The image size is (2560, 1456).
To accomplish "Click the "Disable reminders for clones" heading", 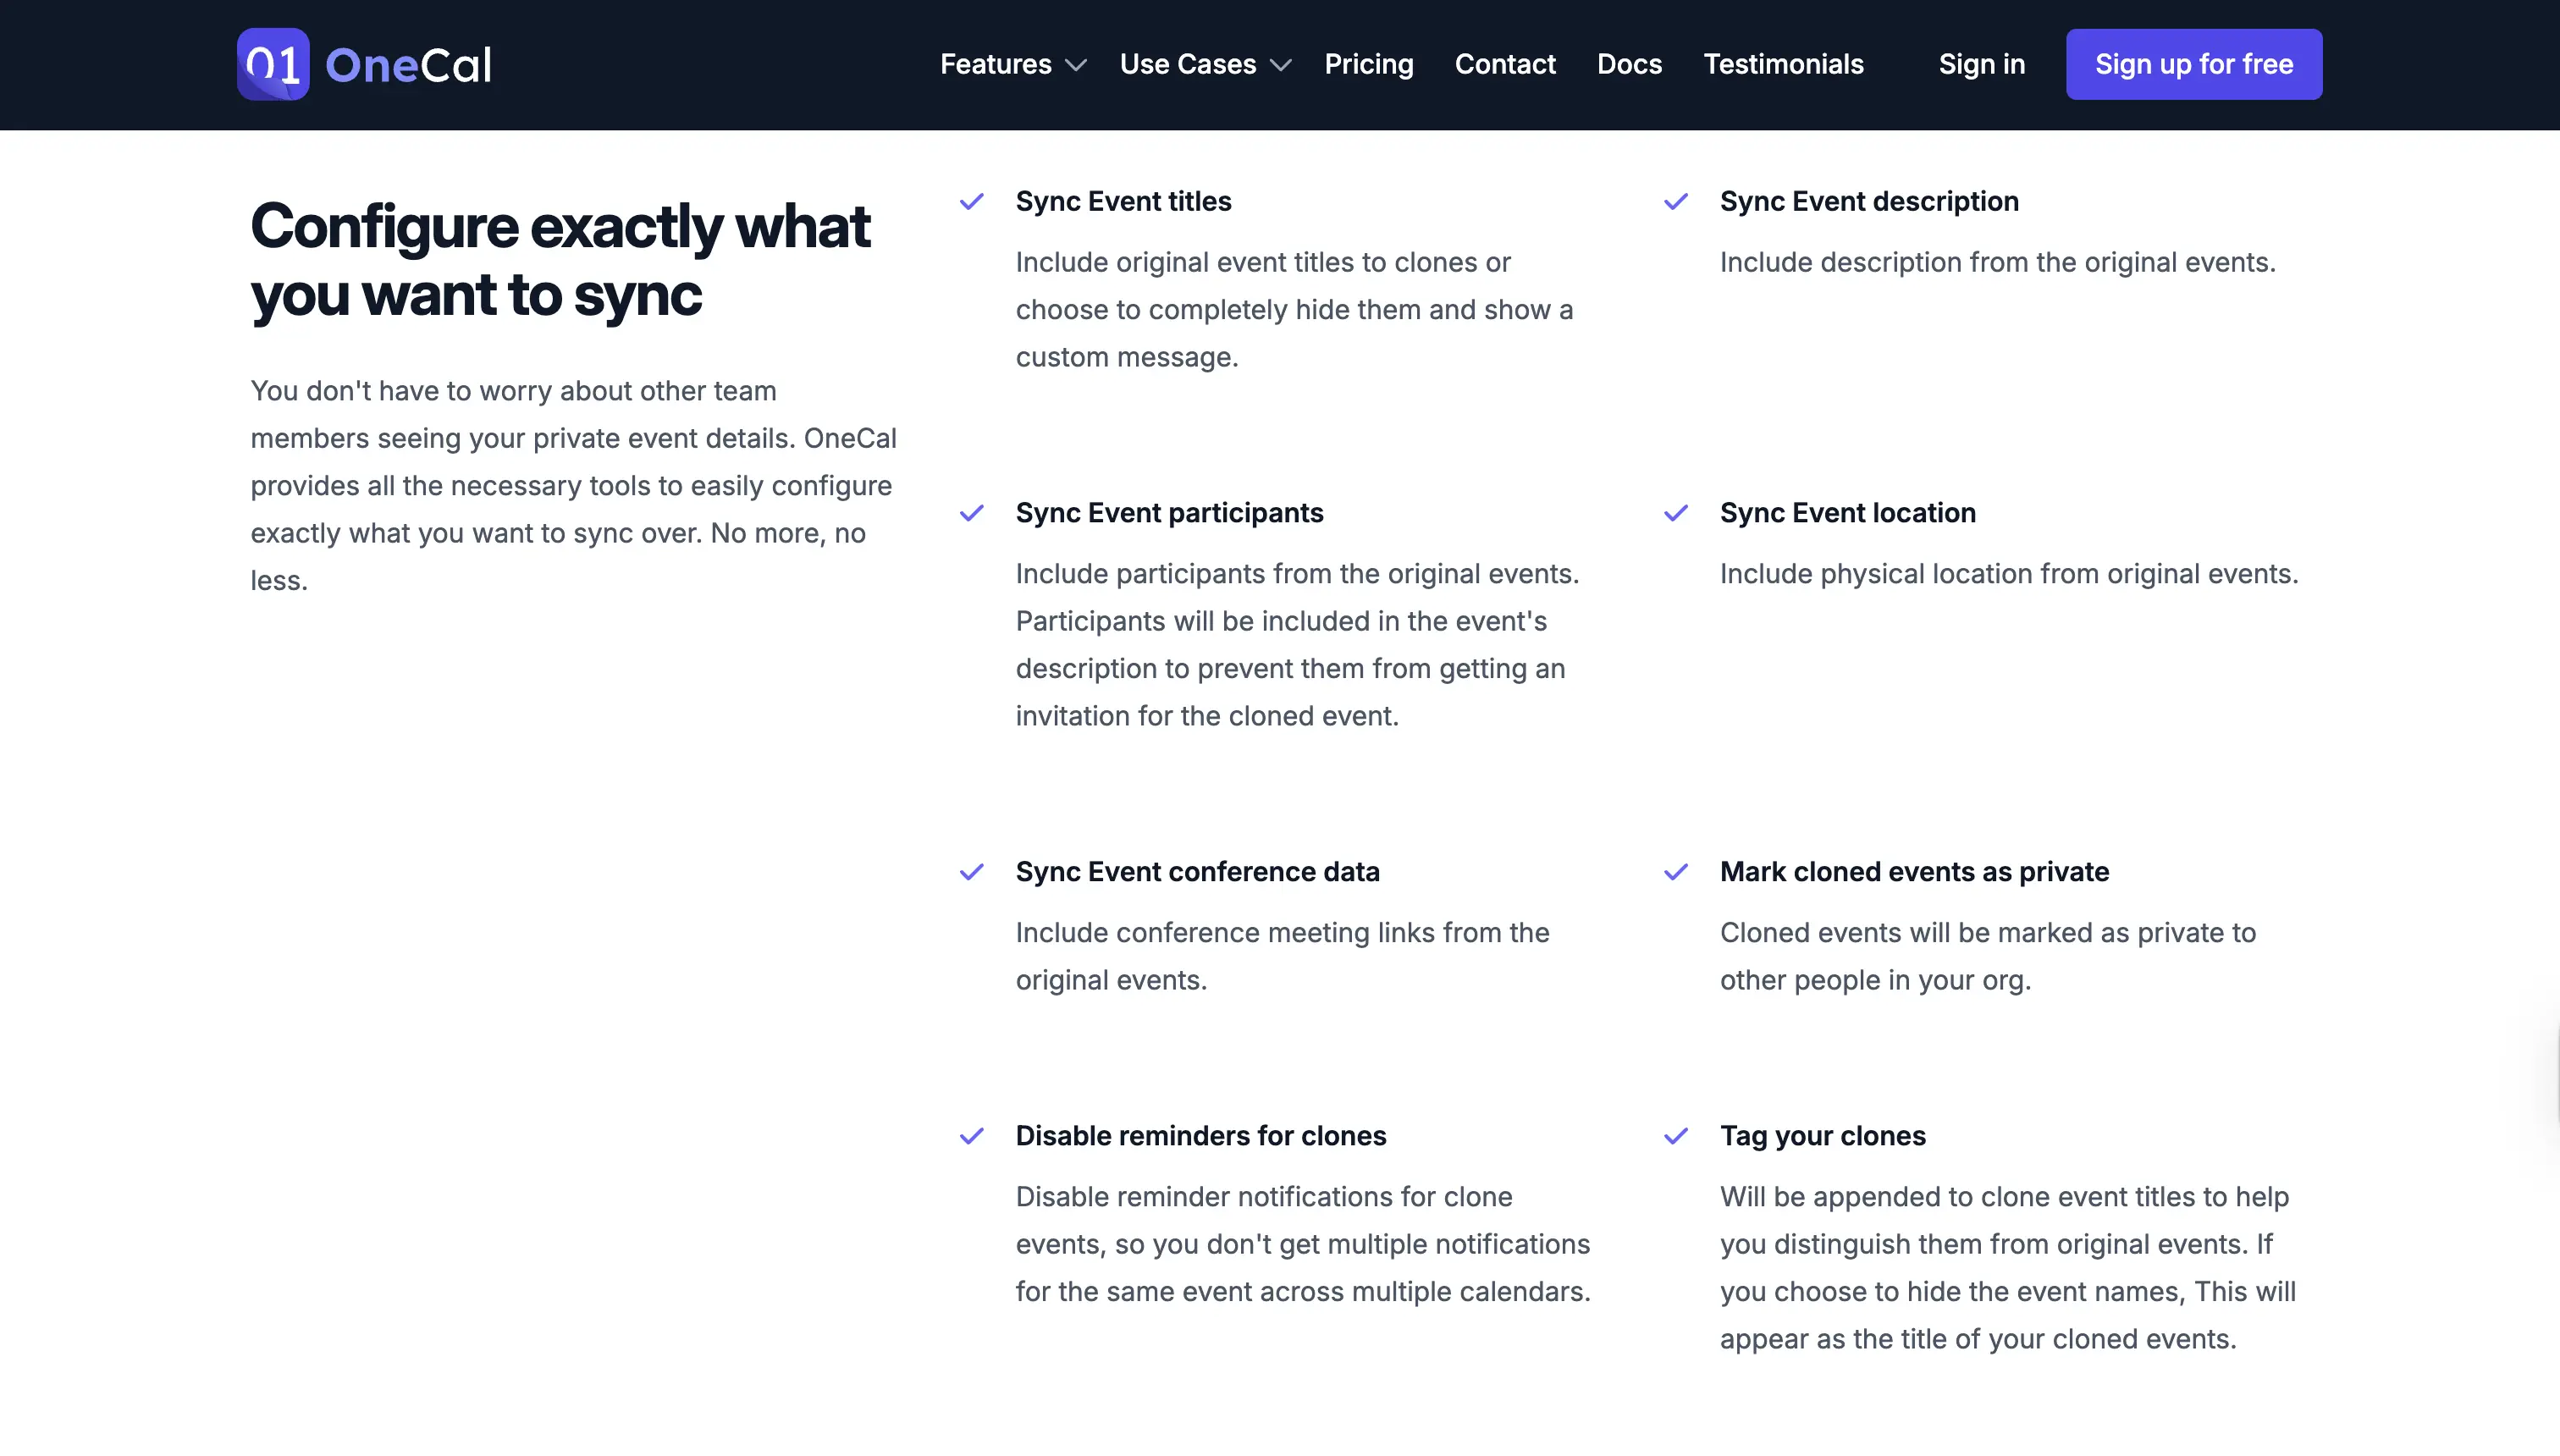I will [1200, 1136].
